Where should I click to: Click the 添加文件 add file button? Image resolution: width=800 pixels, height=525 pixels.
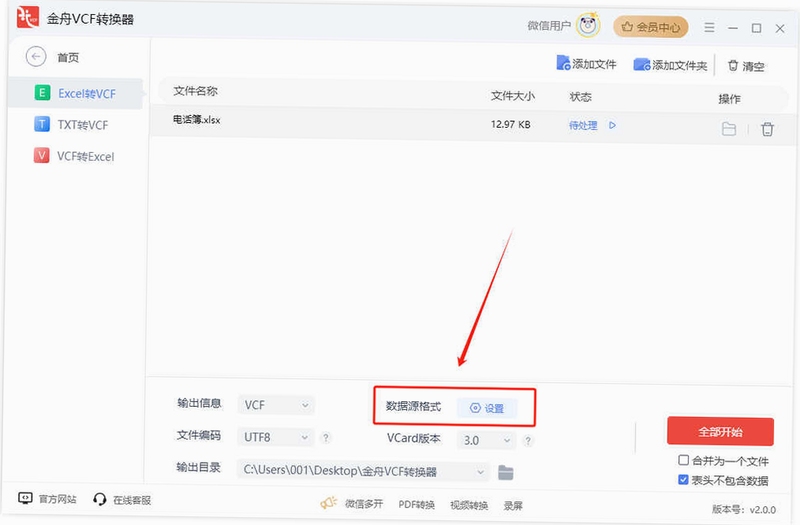586,64
